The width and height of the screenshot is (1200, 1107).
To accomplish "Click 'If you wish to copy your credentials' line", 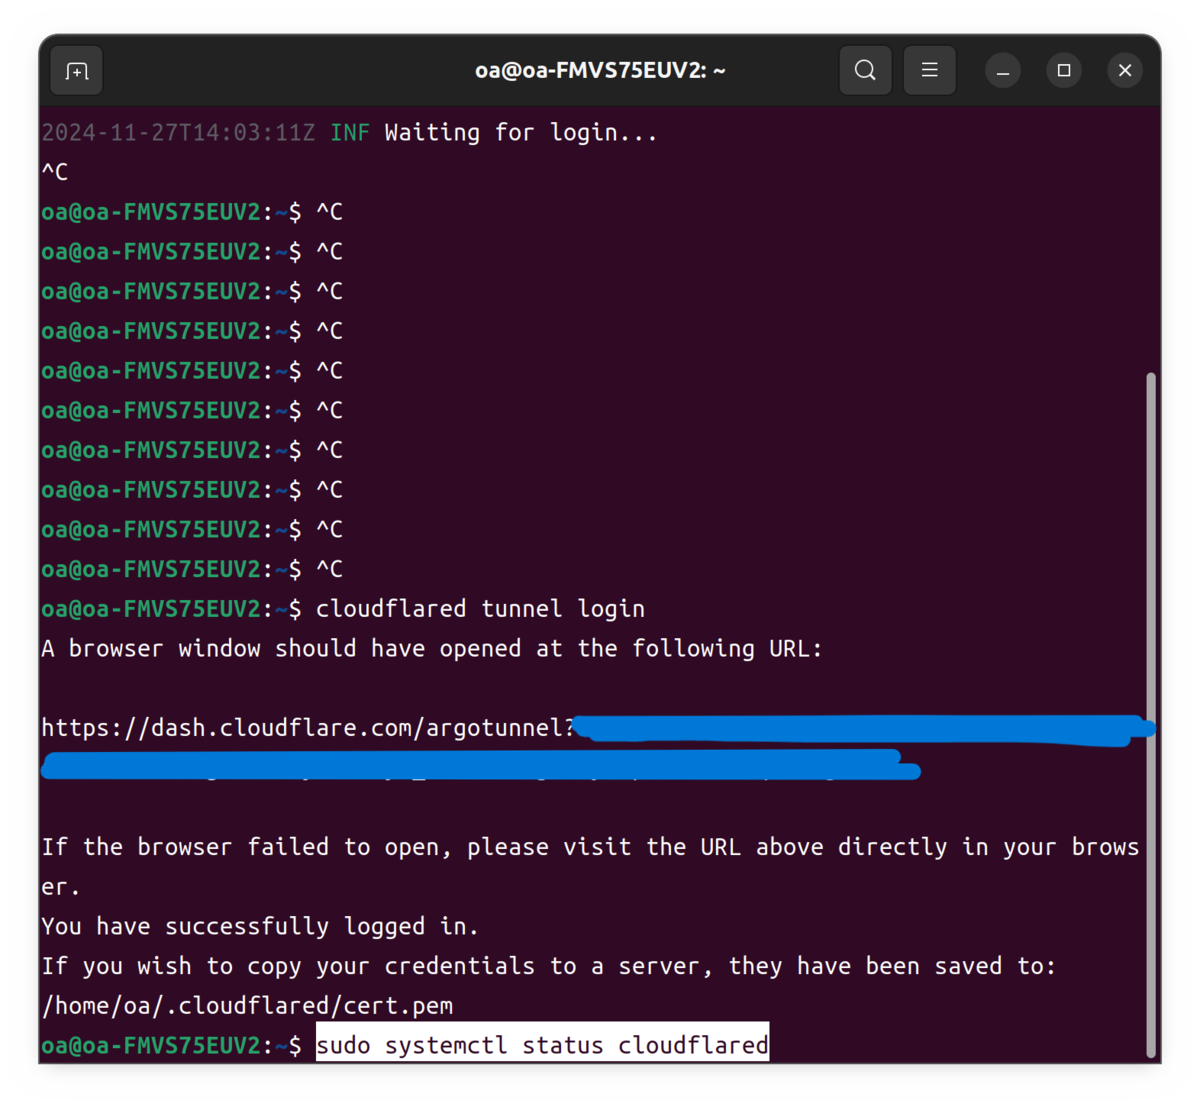I will point(549,966).
